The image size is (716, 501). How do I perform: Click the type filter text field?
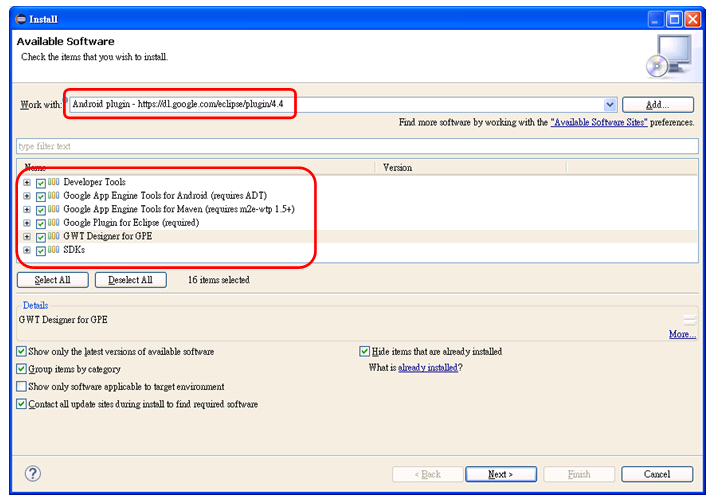tap(358, 146)
